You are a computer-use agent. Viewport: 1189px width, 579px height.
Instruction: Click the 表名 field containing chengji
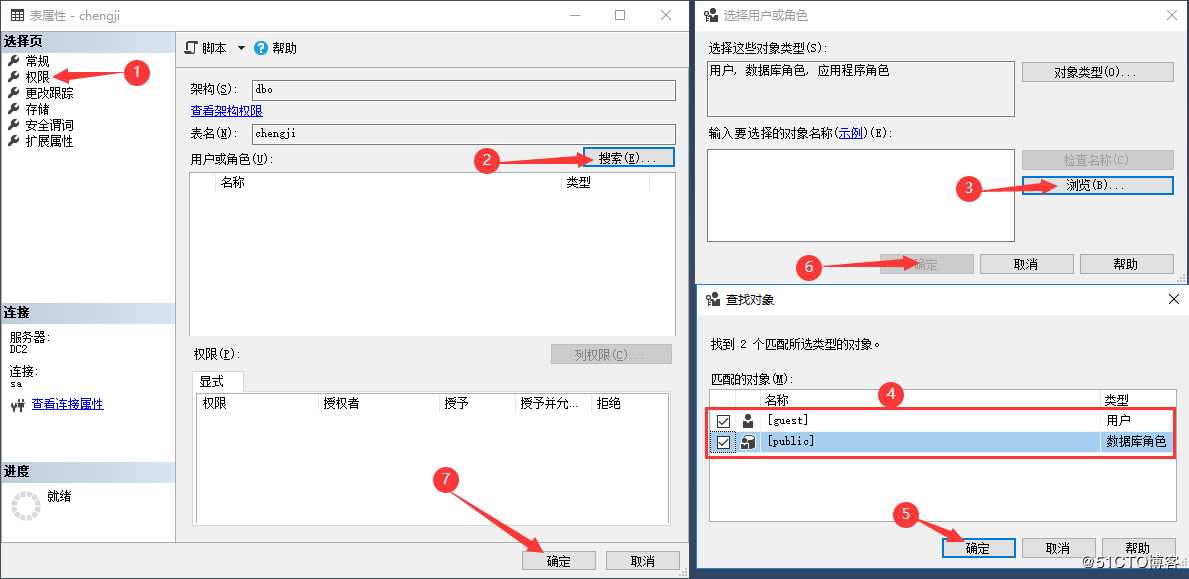463,134
